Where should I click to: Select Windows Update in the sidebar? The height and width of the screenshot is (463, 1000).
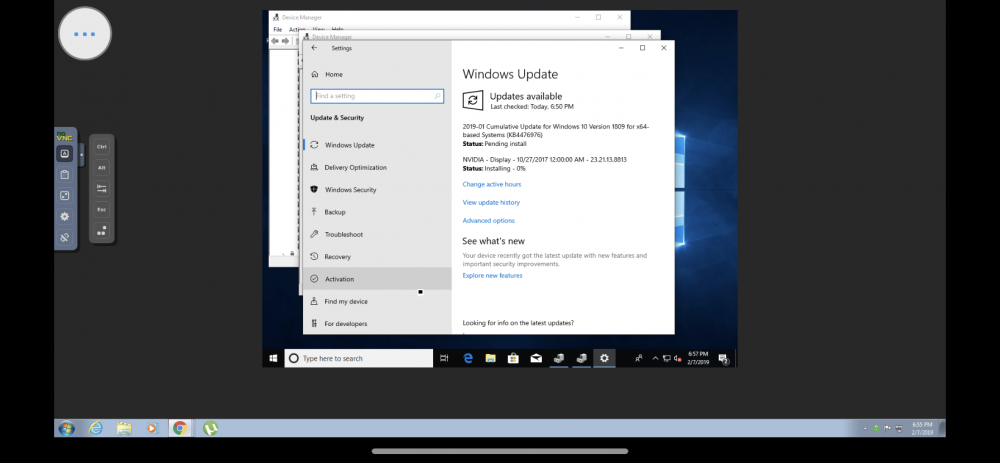(x=377, y=145)
